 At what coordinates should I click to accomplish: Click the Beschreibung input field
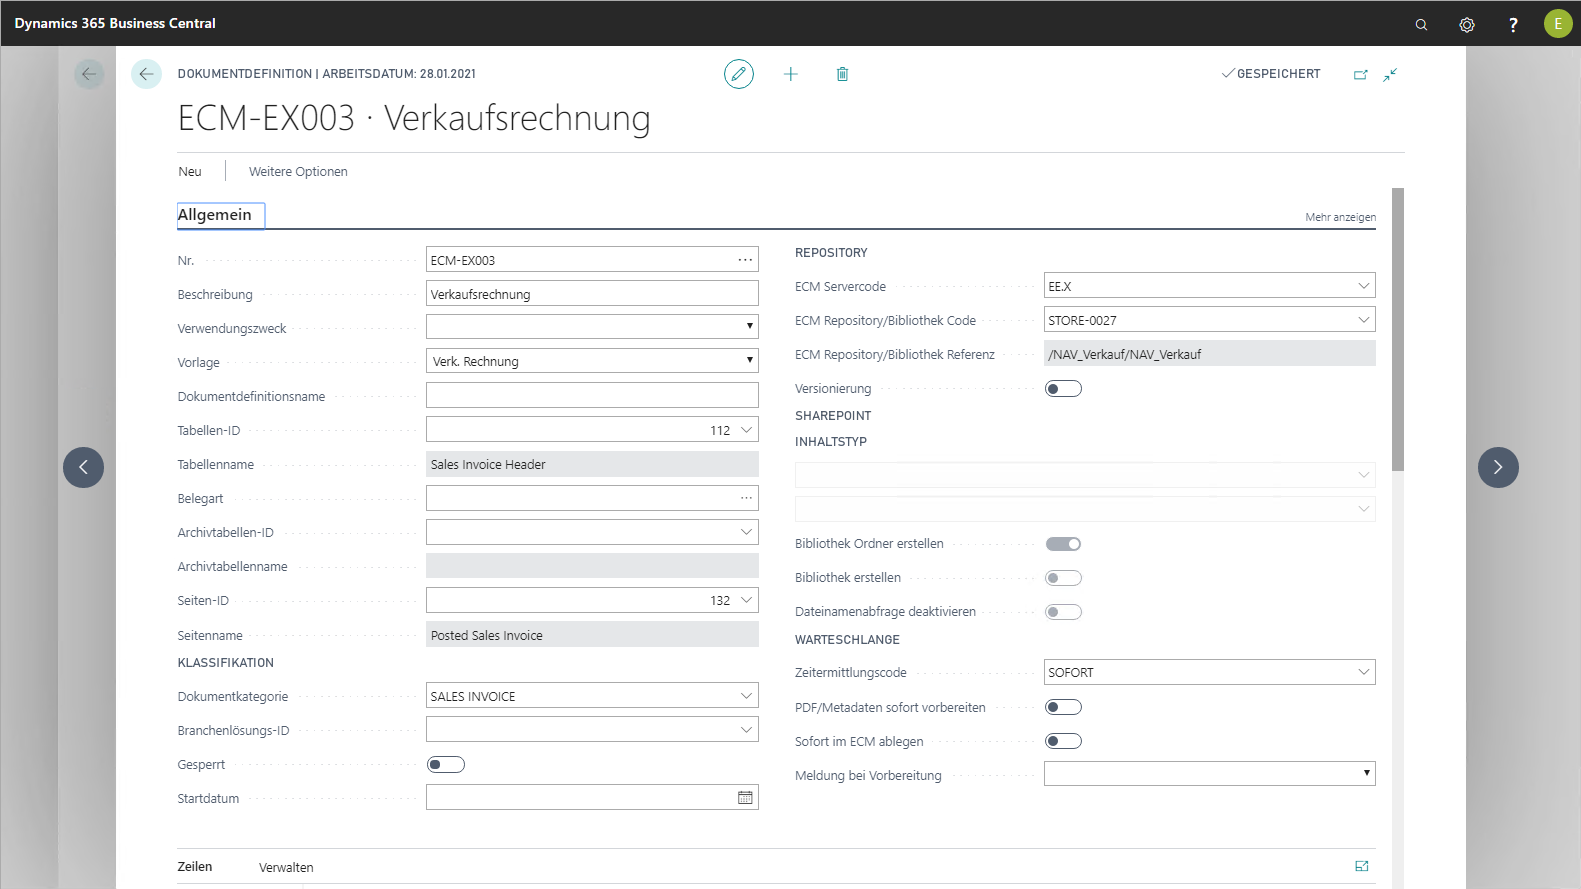tap(592, 294)
